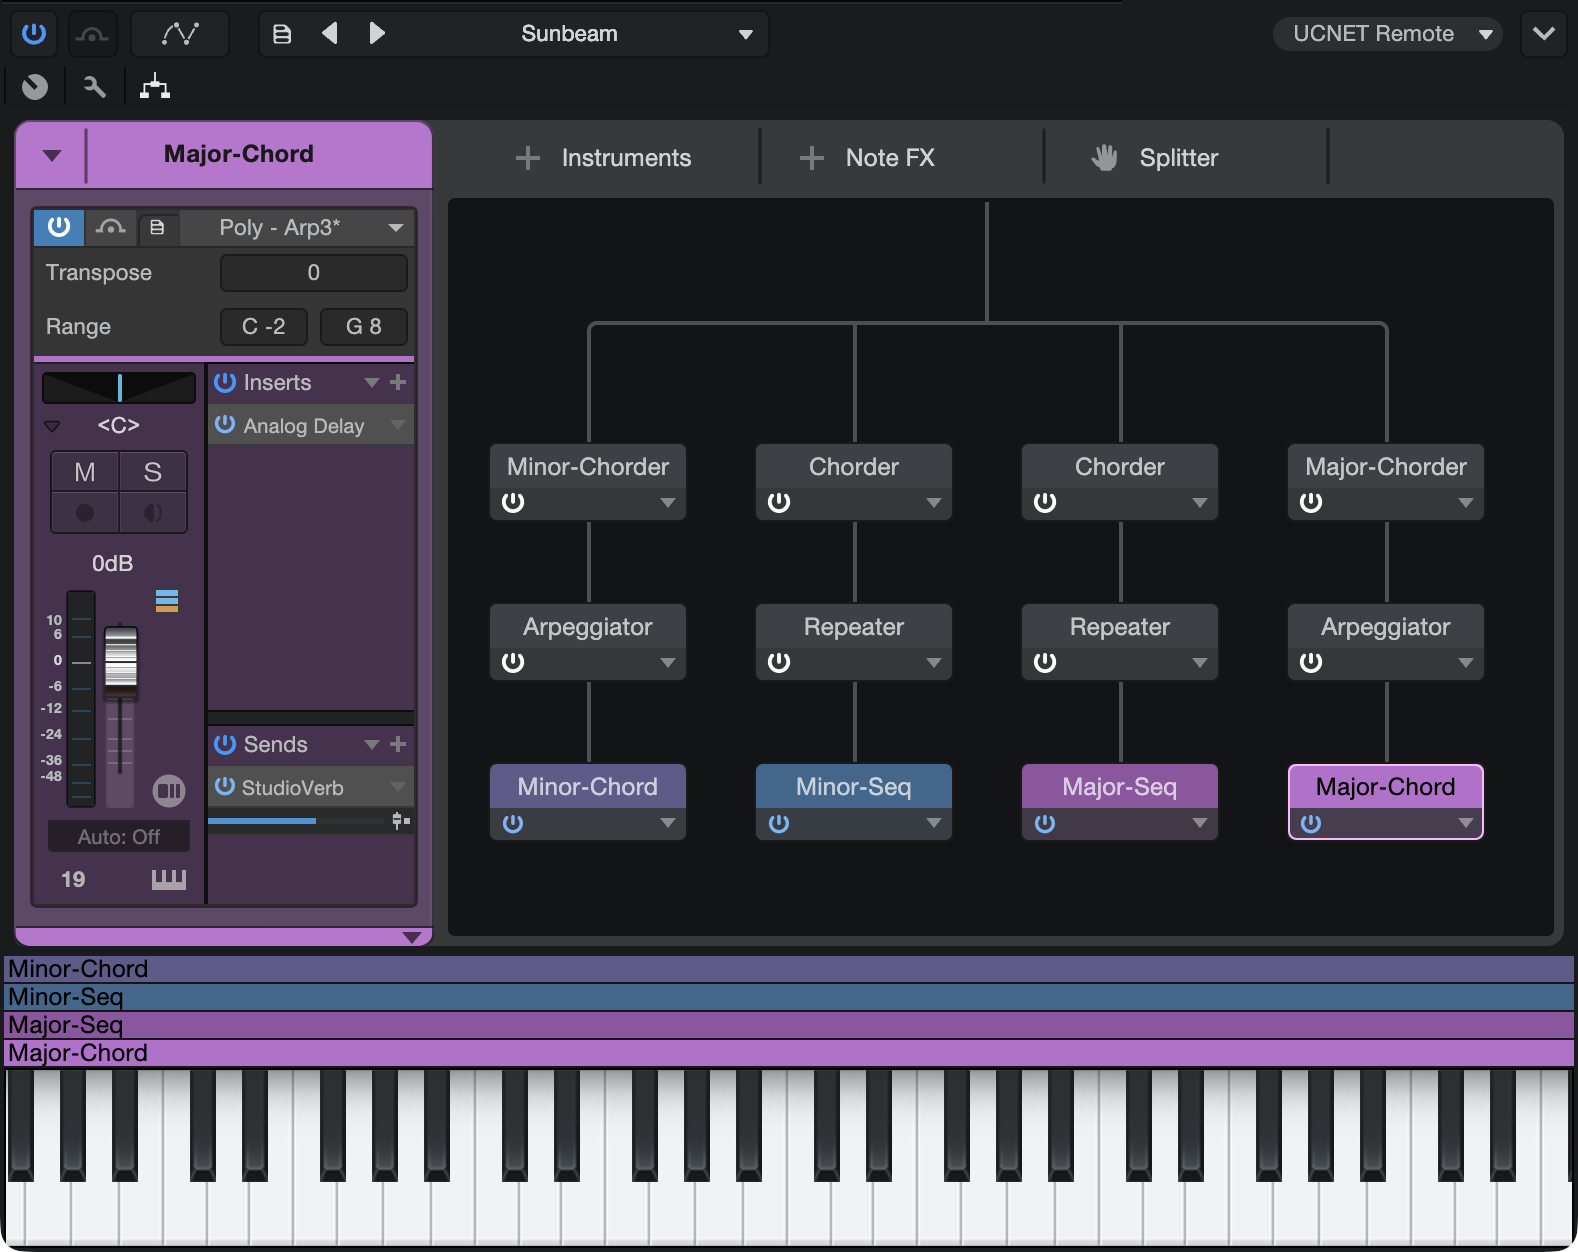Toggle the main power button in top toolbar

(x=34, y=33)
